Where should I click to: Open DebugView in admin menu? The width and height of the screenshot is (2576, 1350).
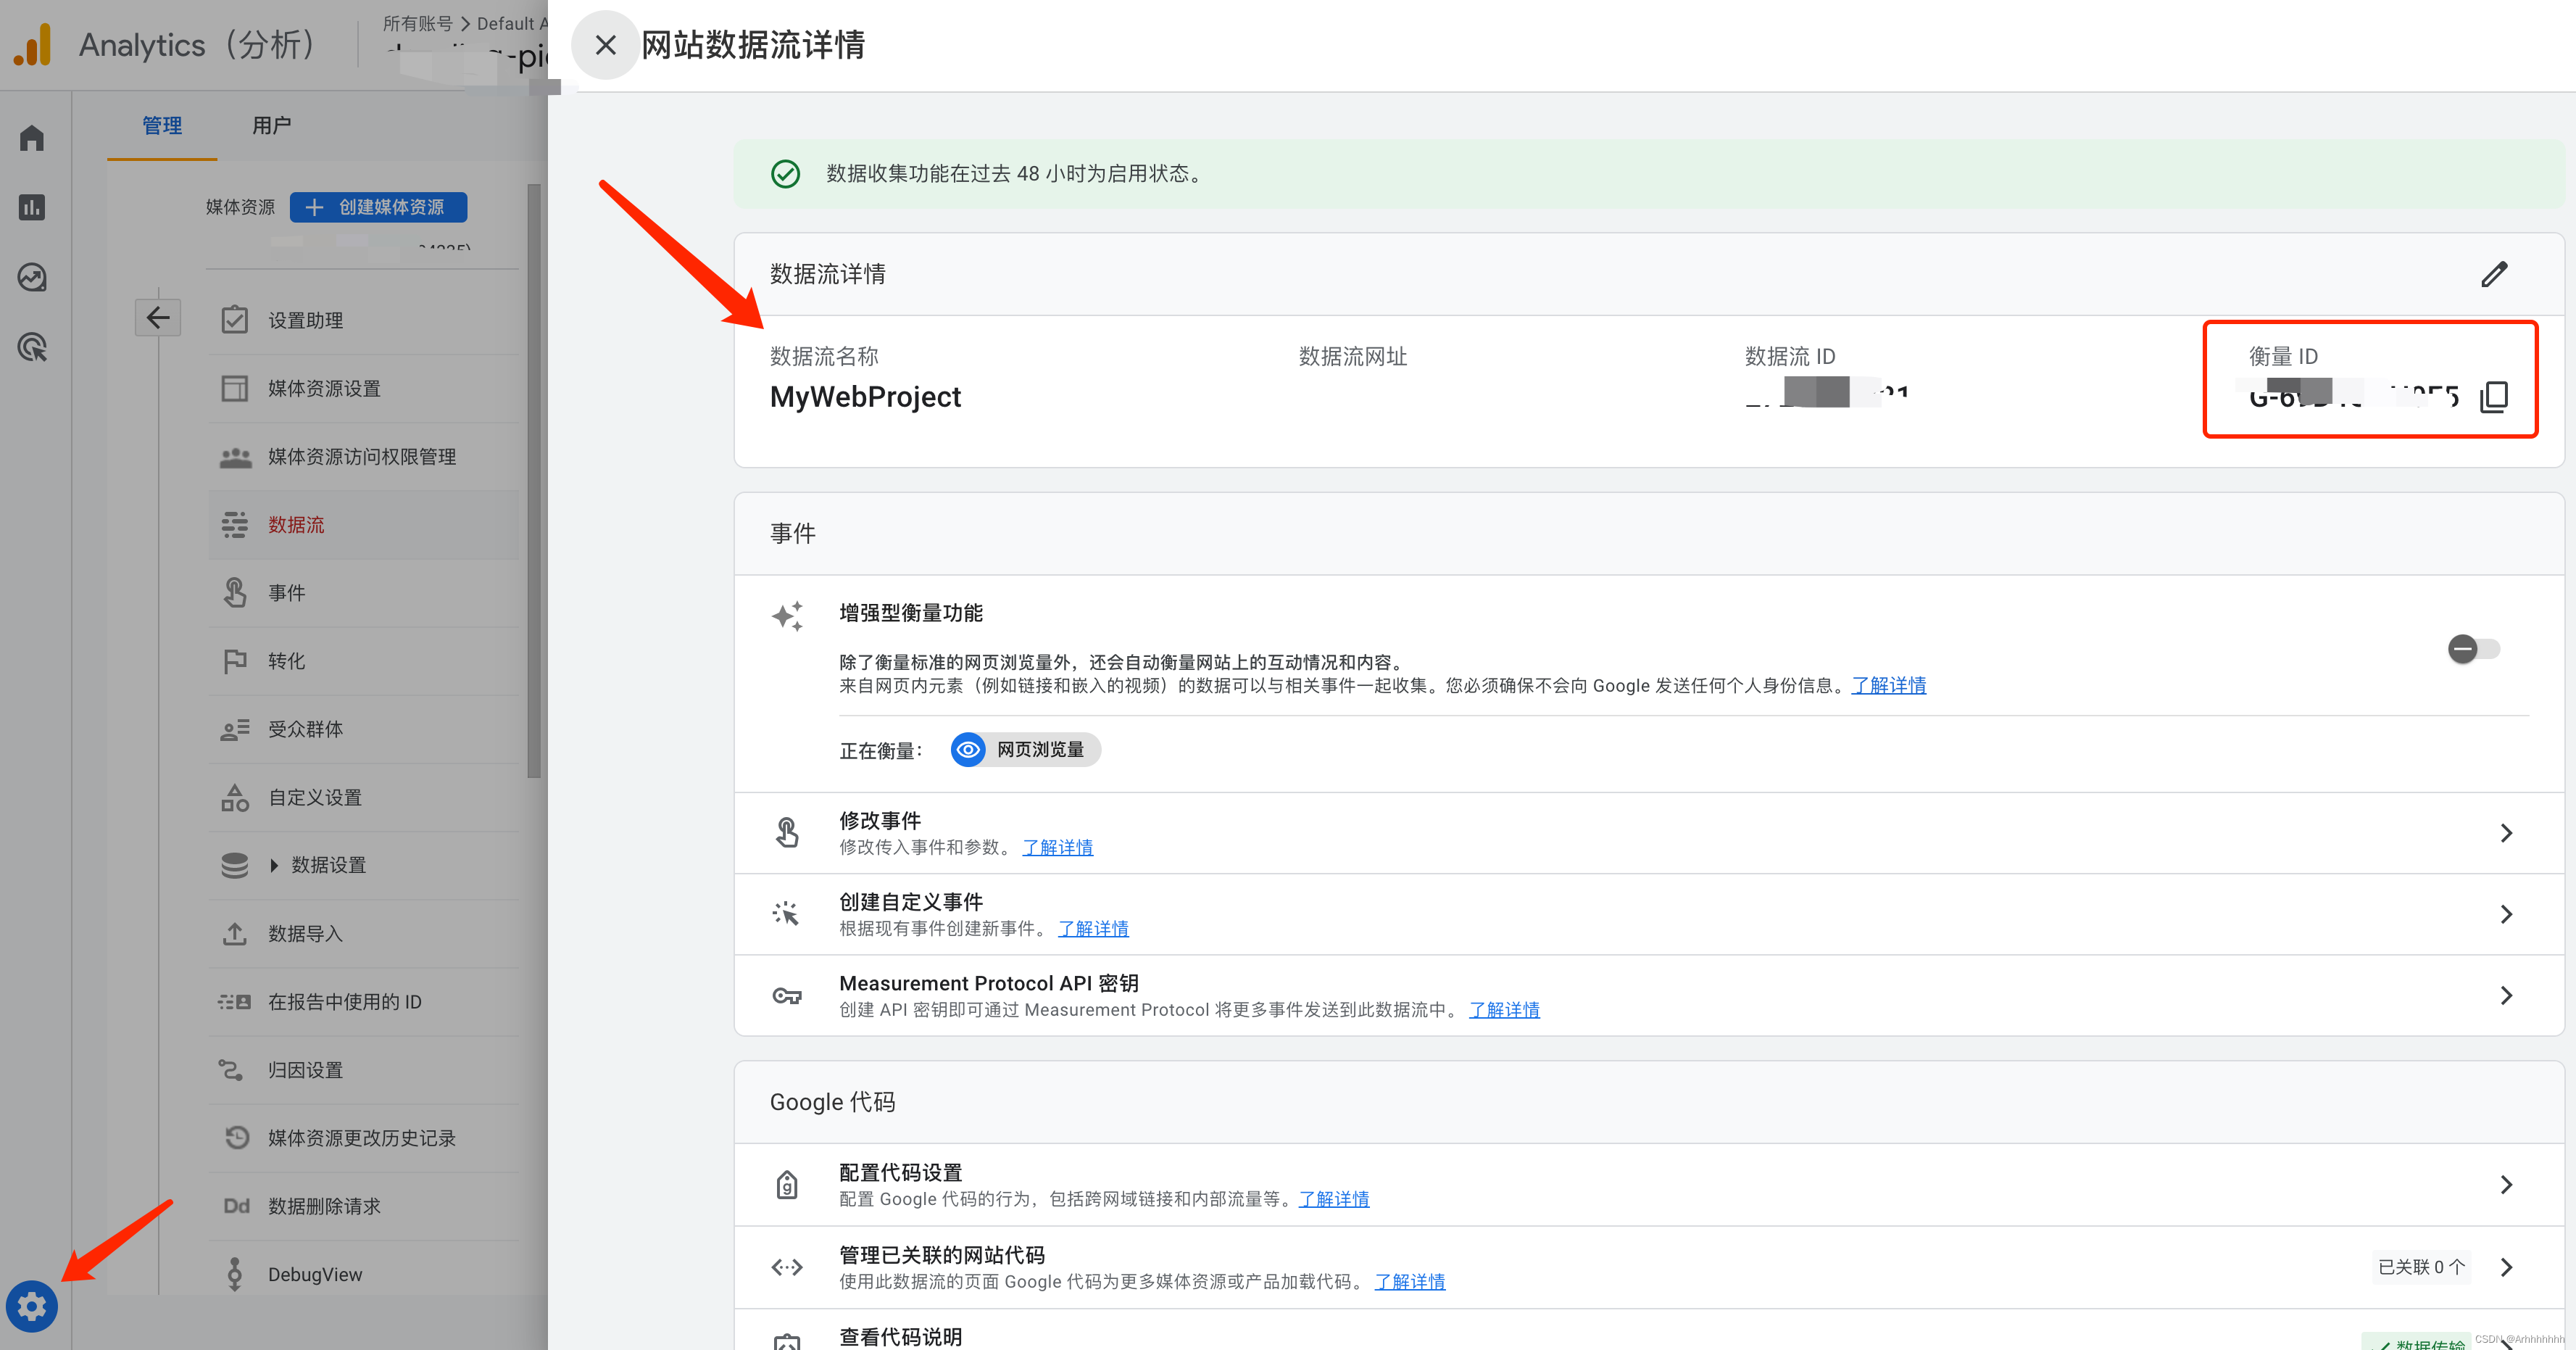(364, 1273)
